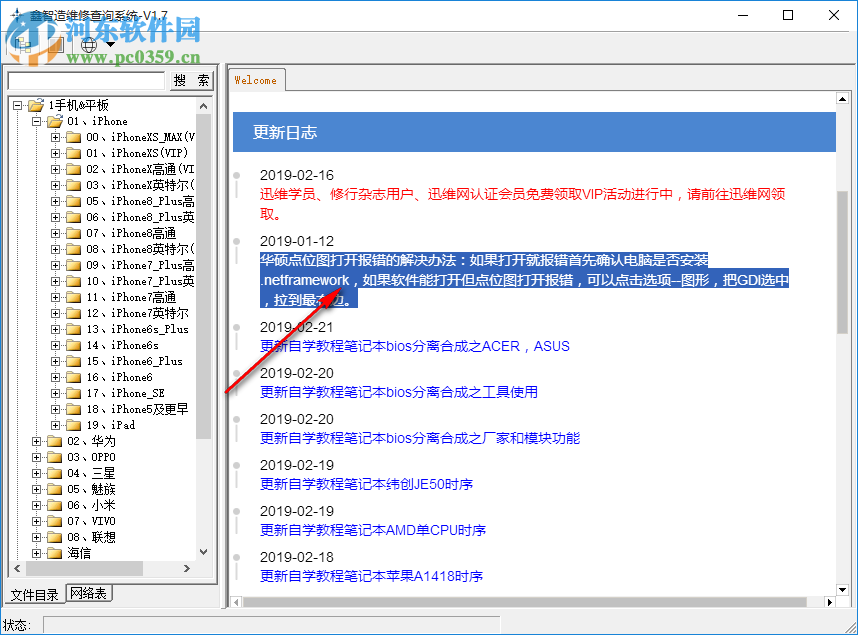Screen dimensions: 858x635
Task: Select the 12、iPhone7英特尔 folder icon
Action: click(x=73, y=313)
